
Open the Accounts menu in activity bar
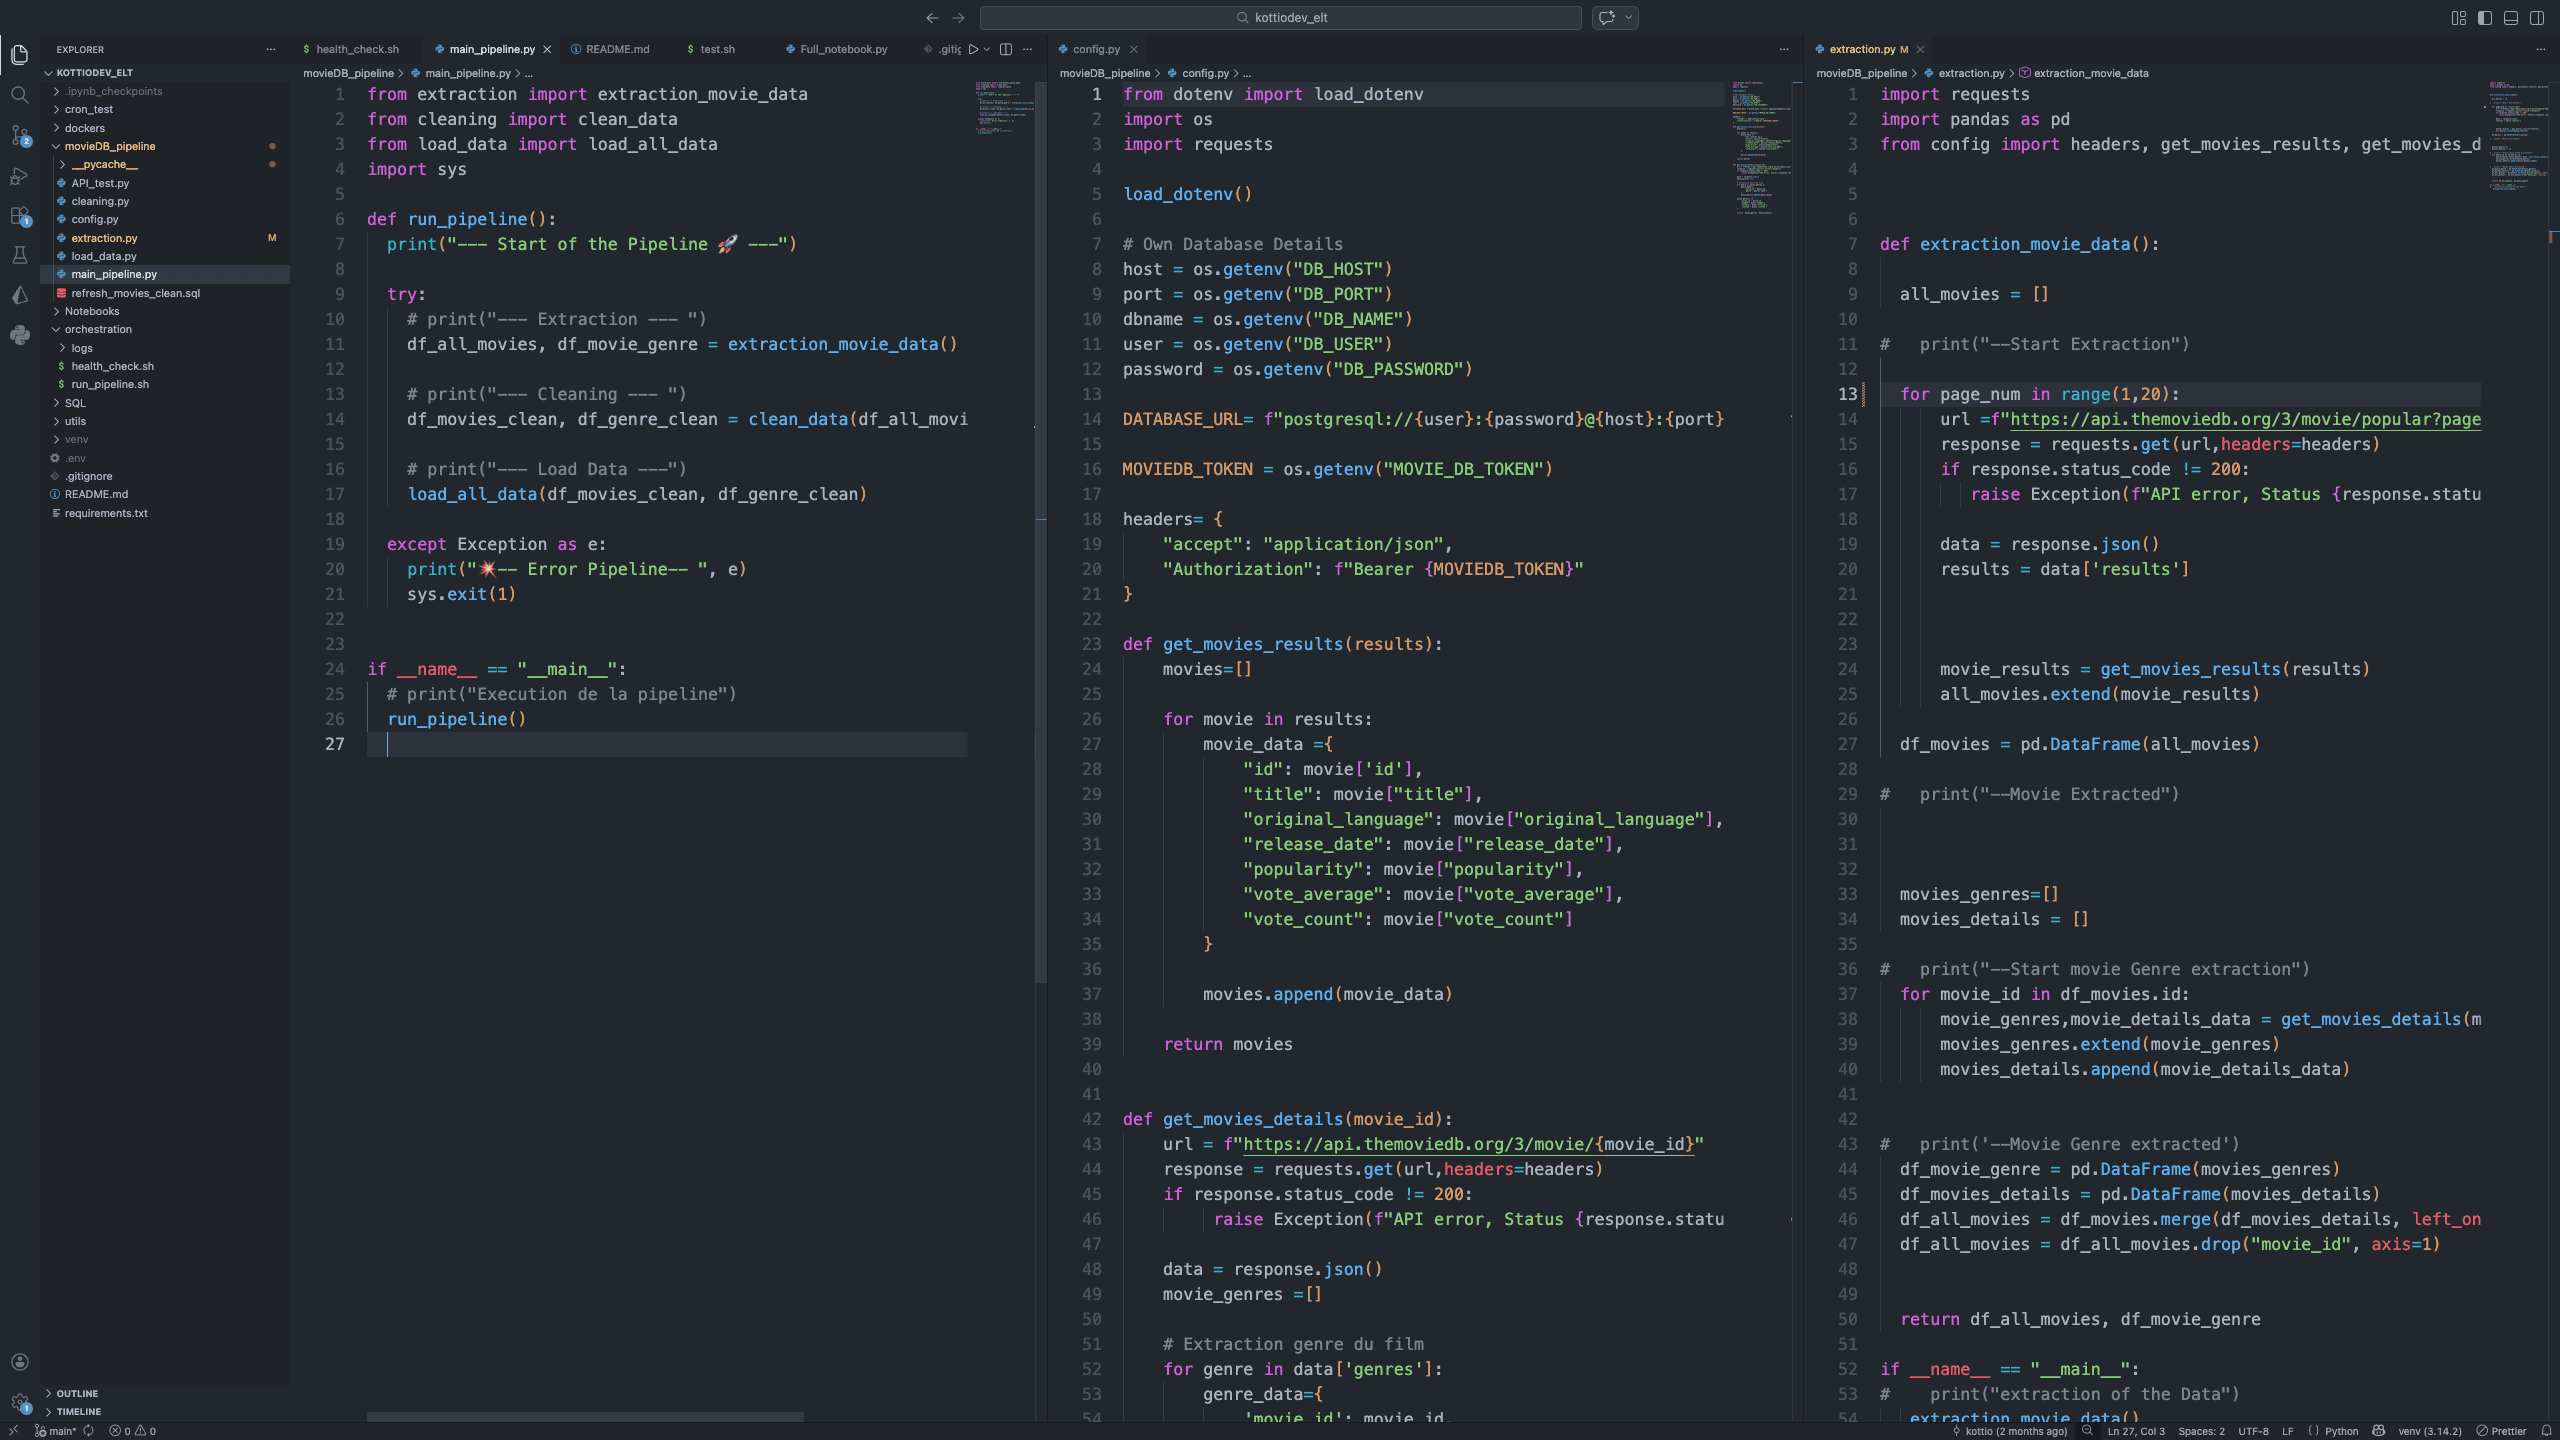coord(19,1362)
